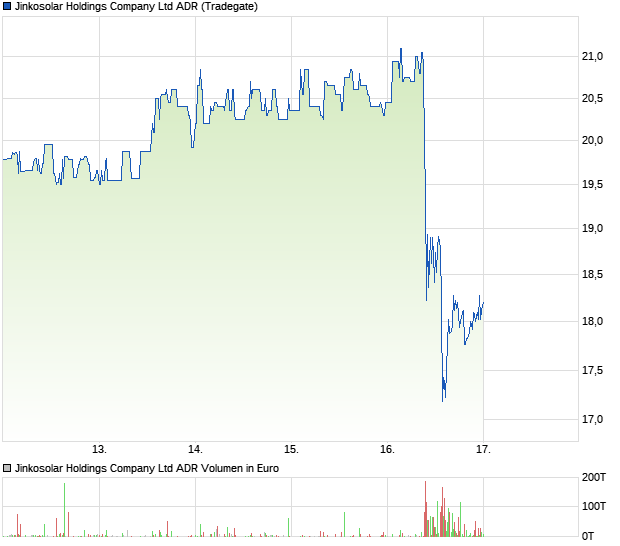
Task: Click the 19,5 price axis label
Action: click(x=592, y=184)
